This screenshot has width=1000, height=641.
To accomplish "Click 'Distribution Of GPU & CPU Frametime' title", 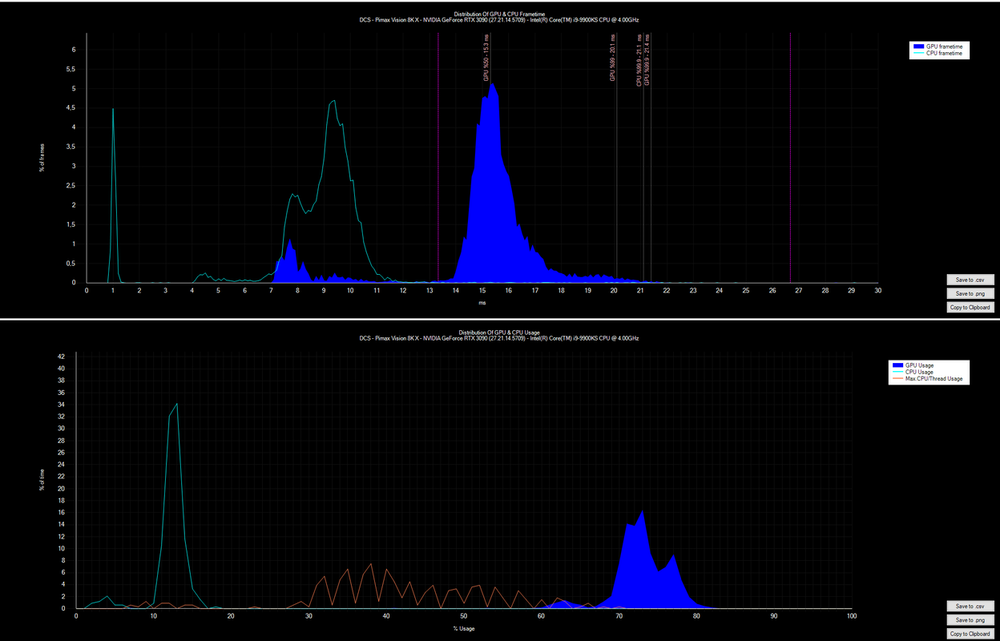I will (499, 13).
